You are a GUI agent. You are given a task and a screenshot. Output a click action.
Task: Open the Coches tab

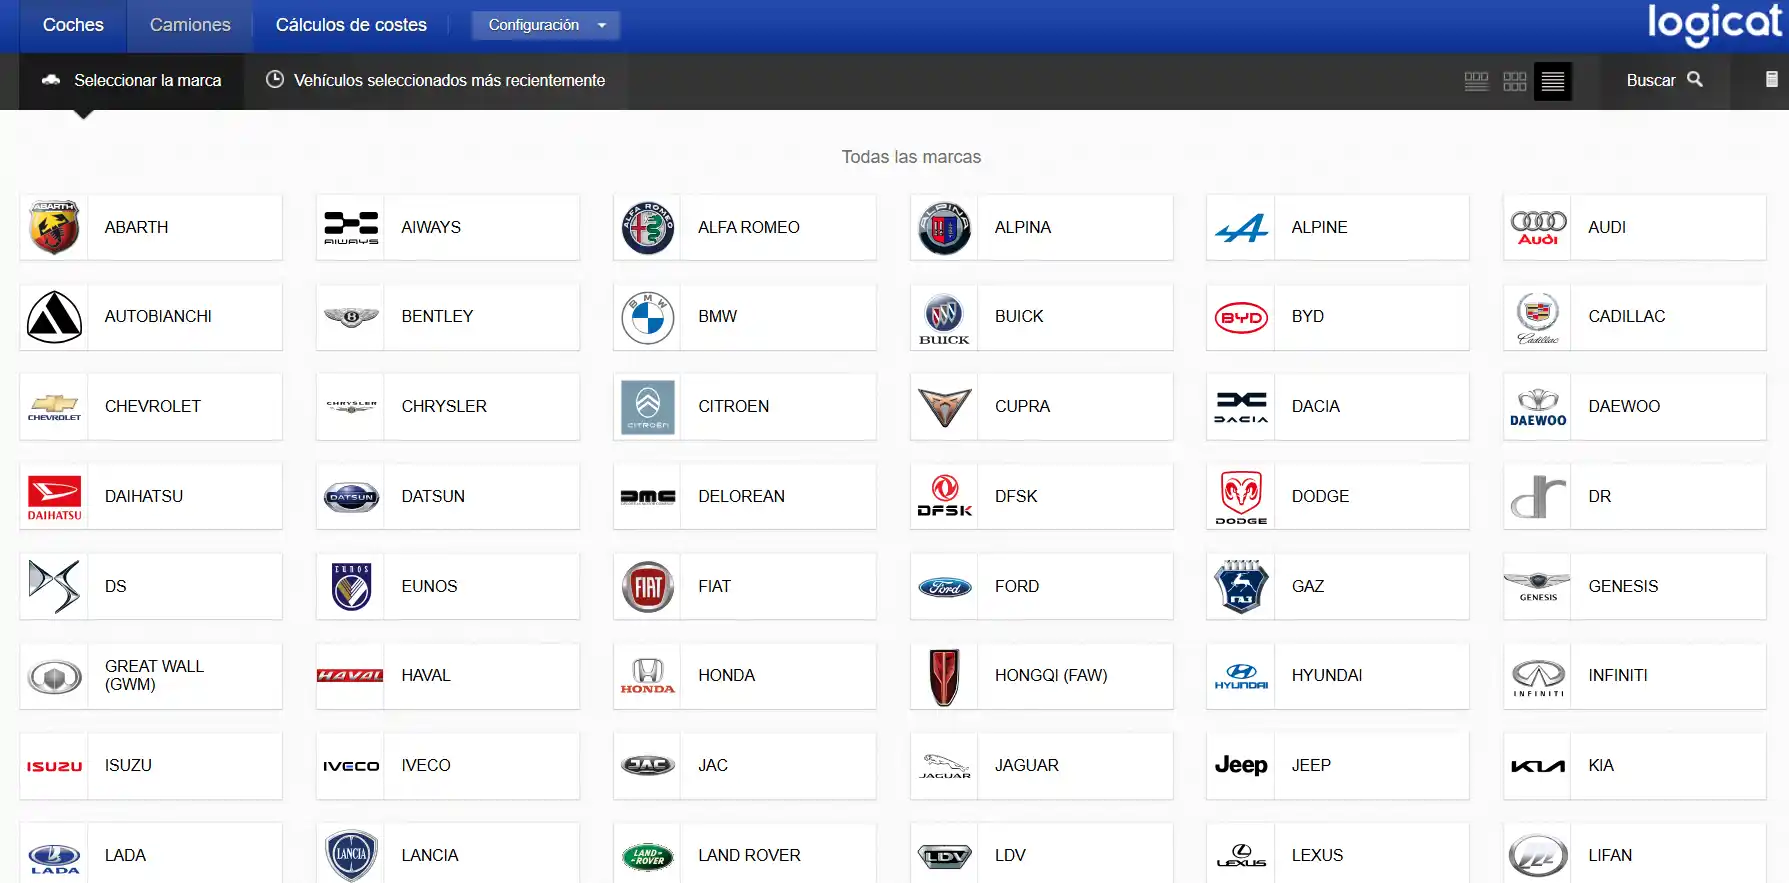tap(73, 25)
